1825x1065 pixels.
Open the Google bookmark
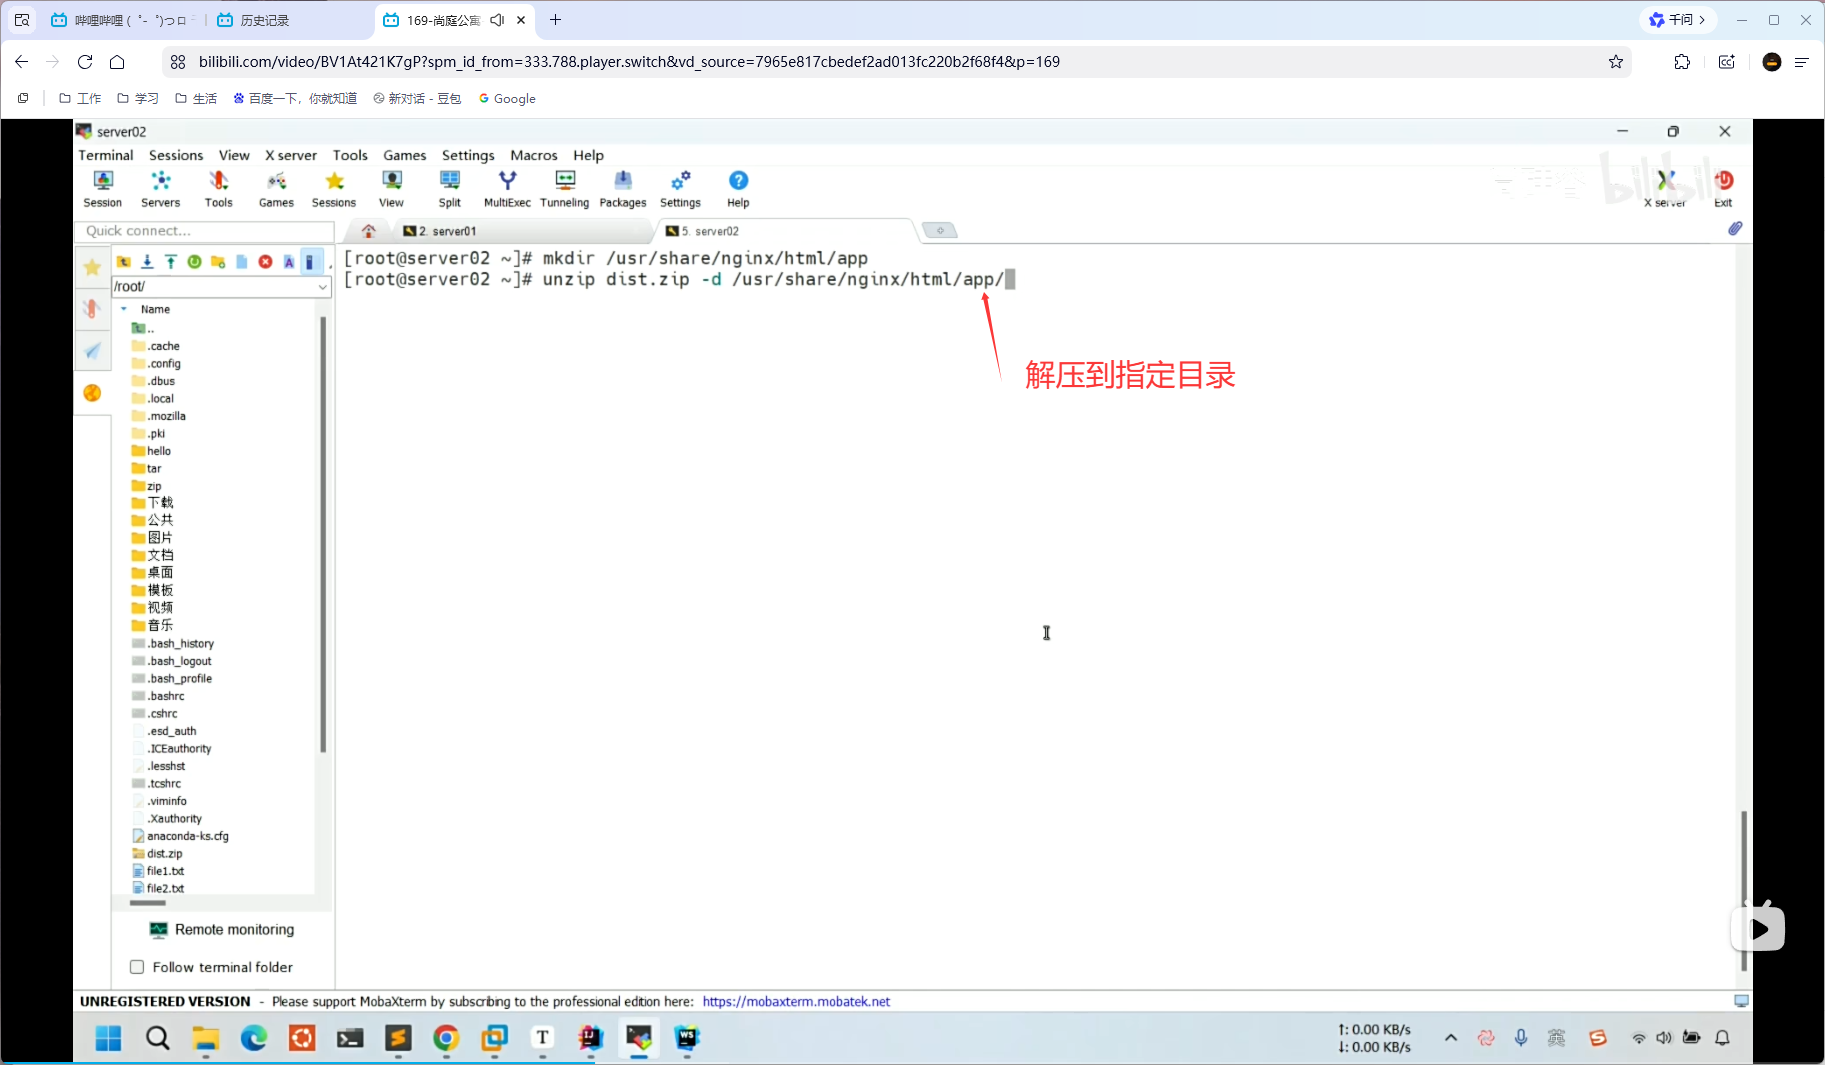[x=507, y=98]
